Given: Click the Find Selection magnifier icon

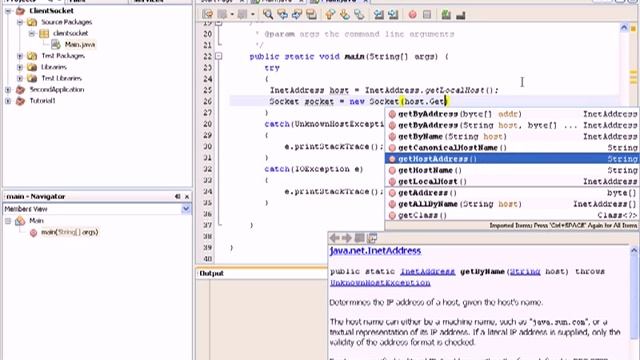Looking at the screenshot, I should coord(268,15).
